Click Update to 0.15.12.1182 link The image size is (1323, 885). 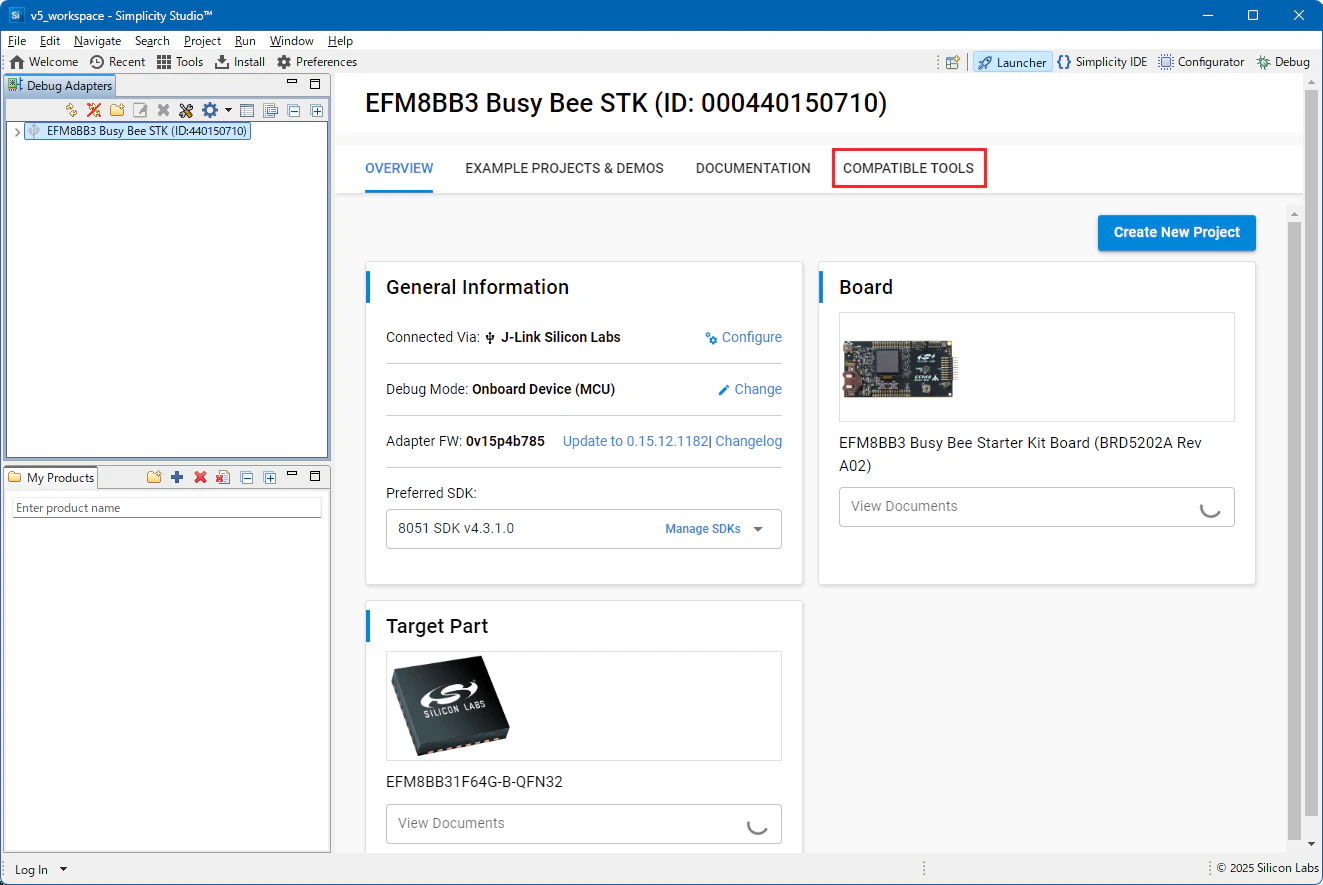click(x=636, y=441)
